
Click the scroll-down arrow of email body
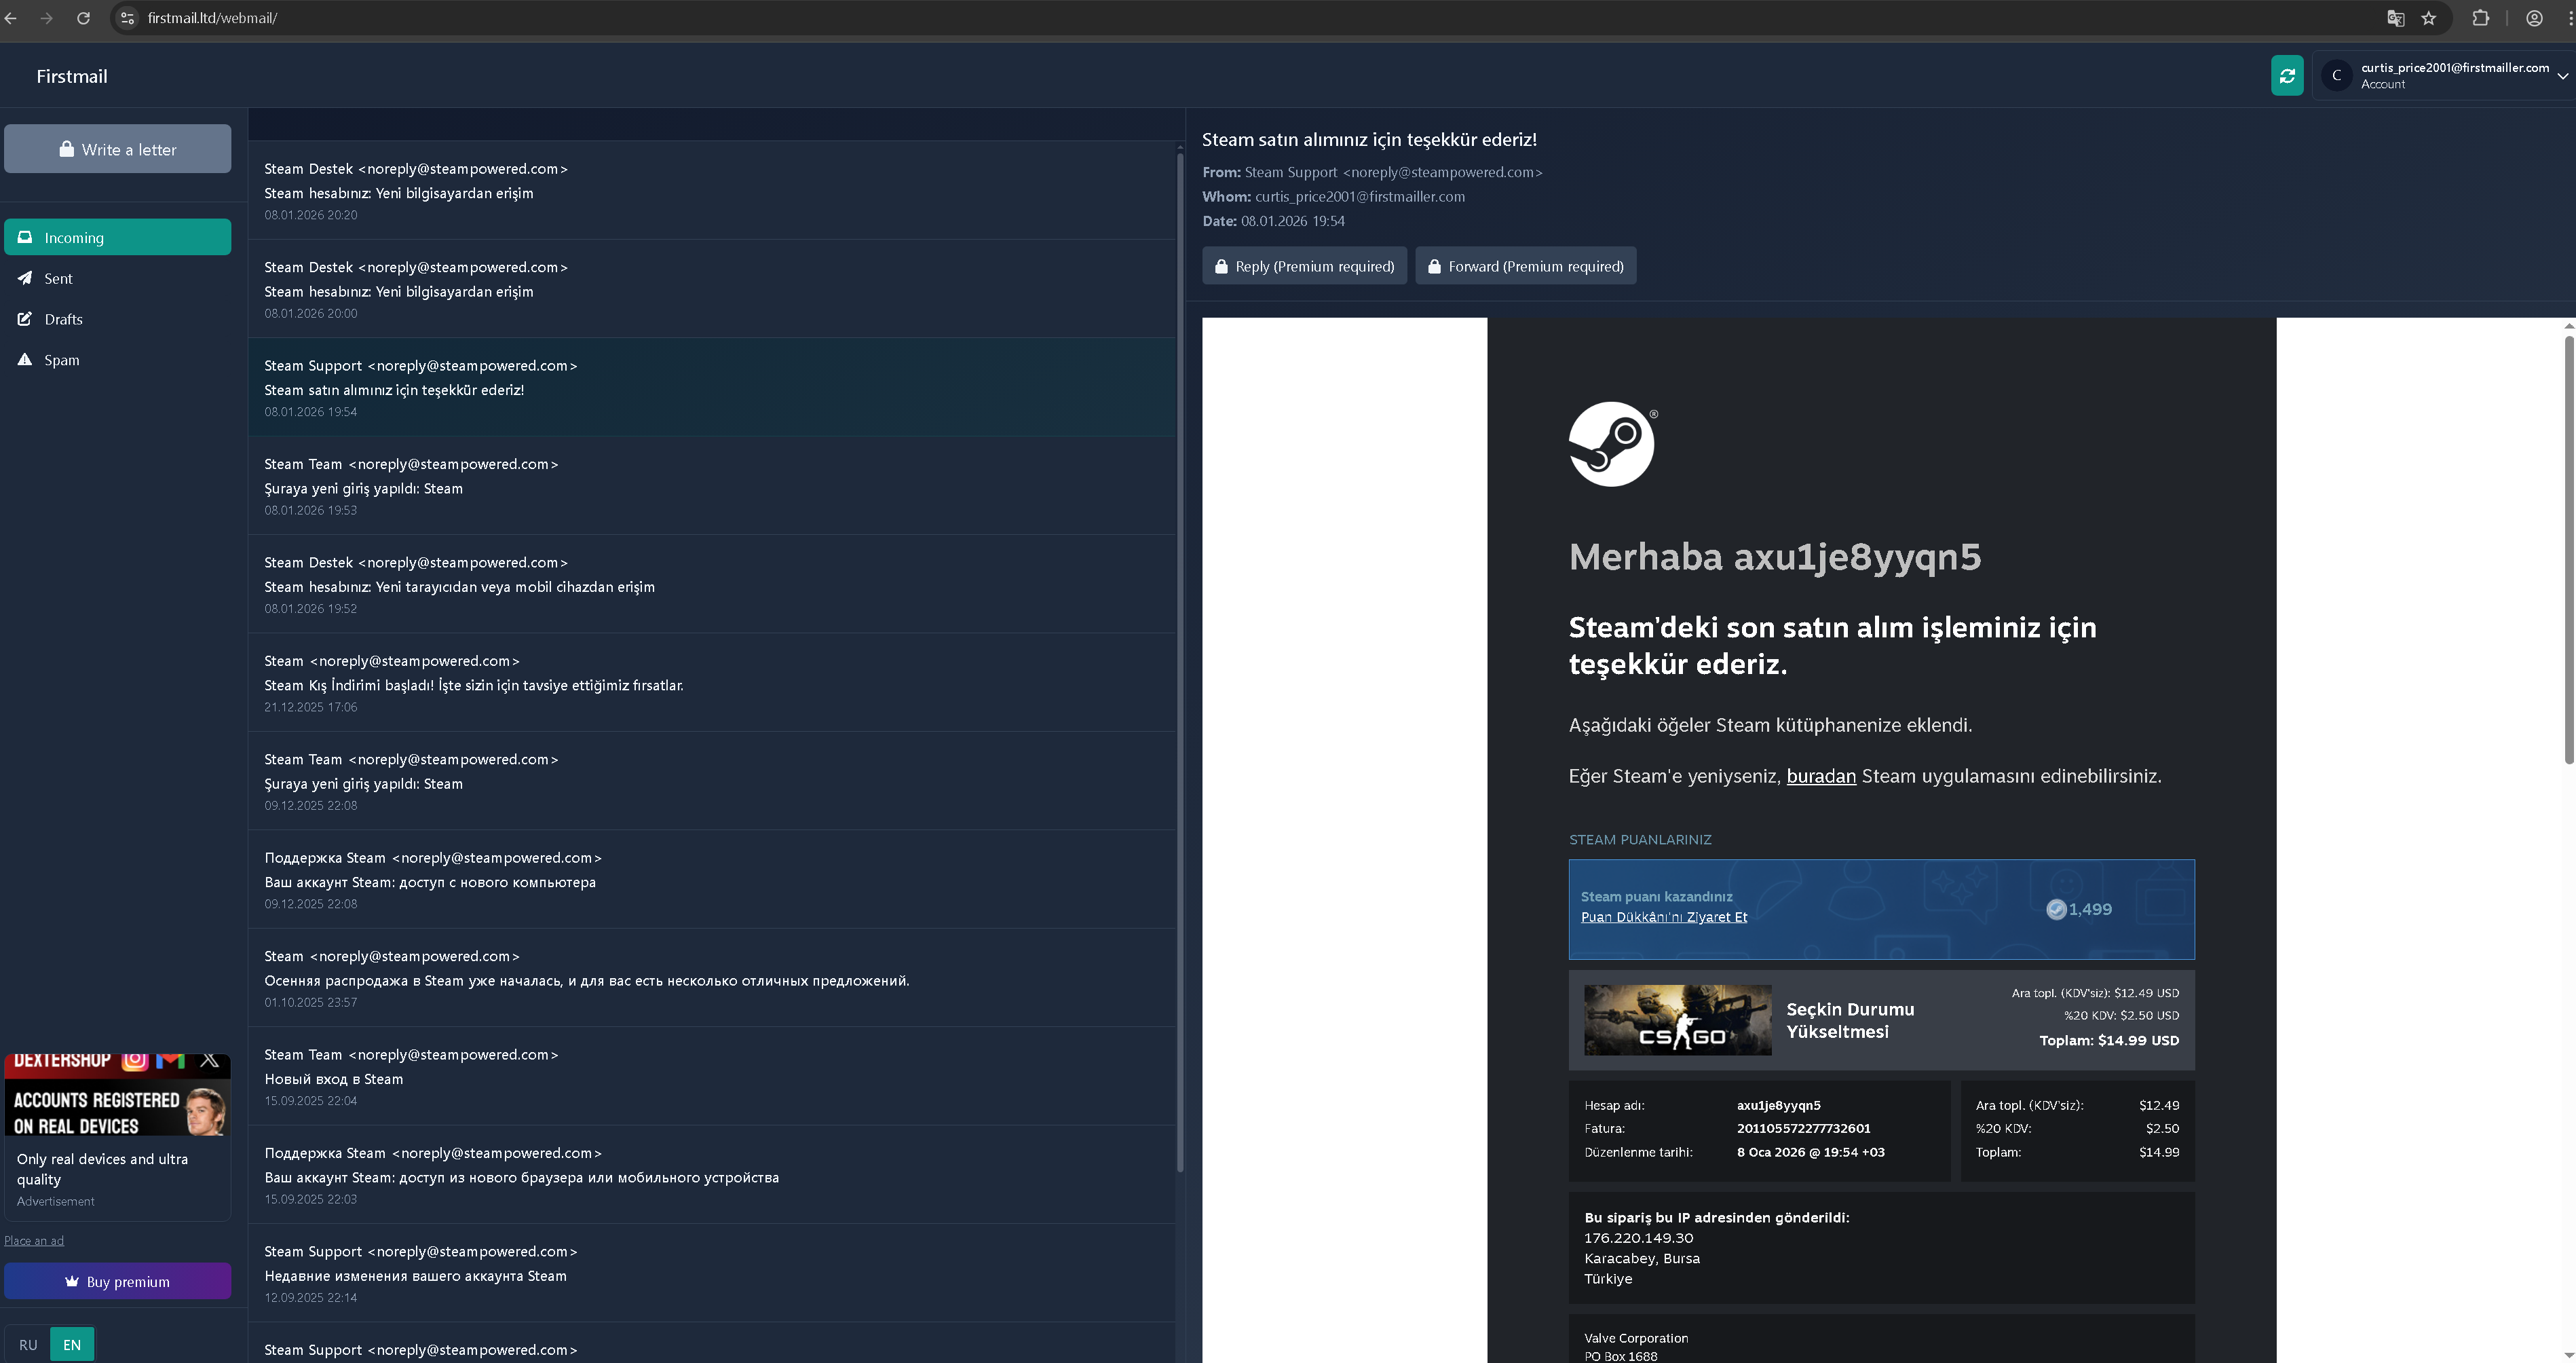pos(2569,1355)
